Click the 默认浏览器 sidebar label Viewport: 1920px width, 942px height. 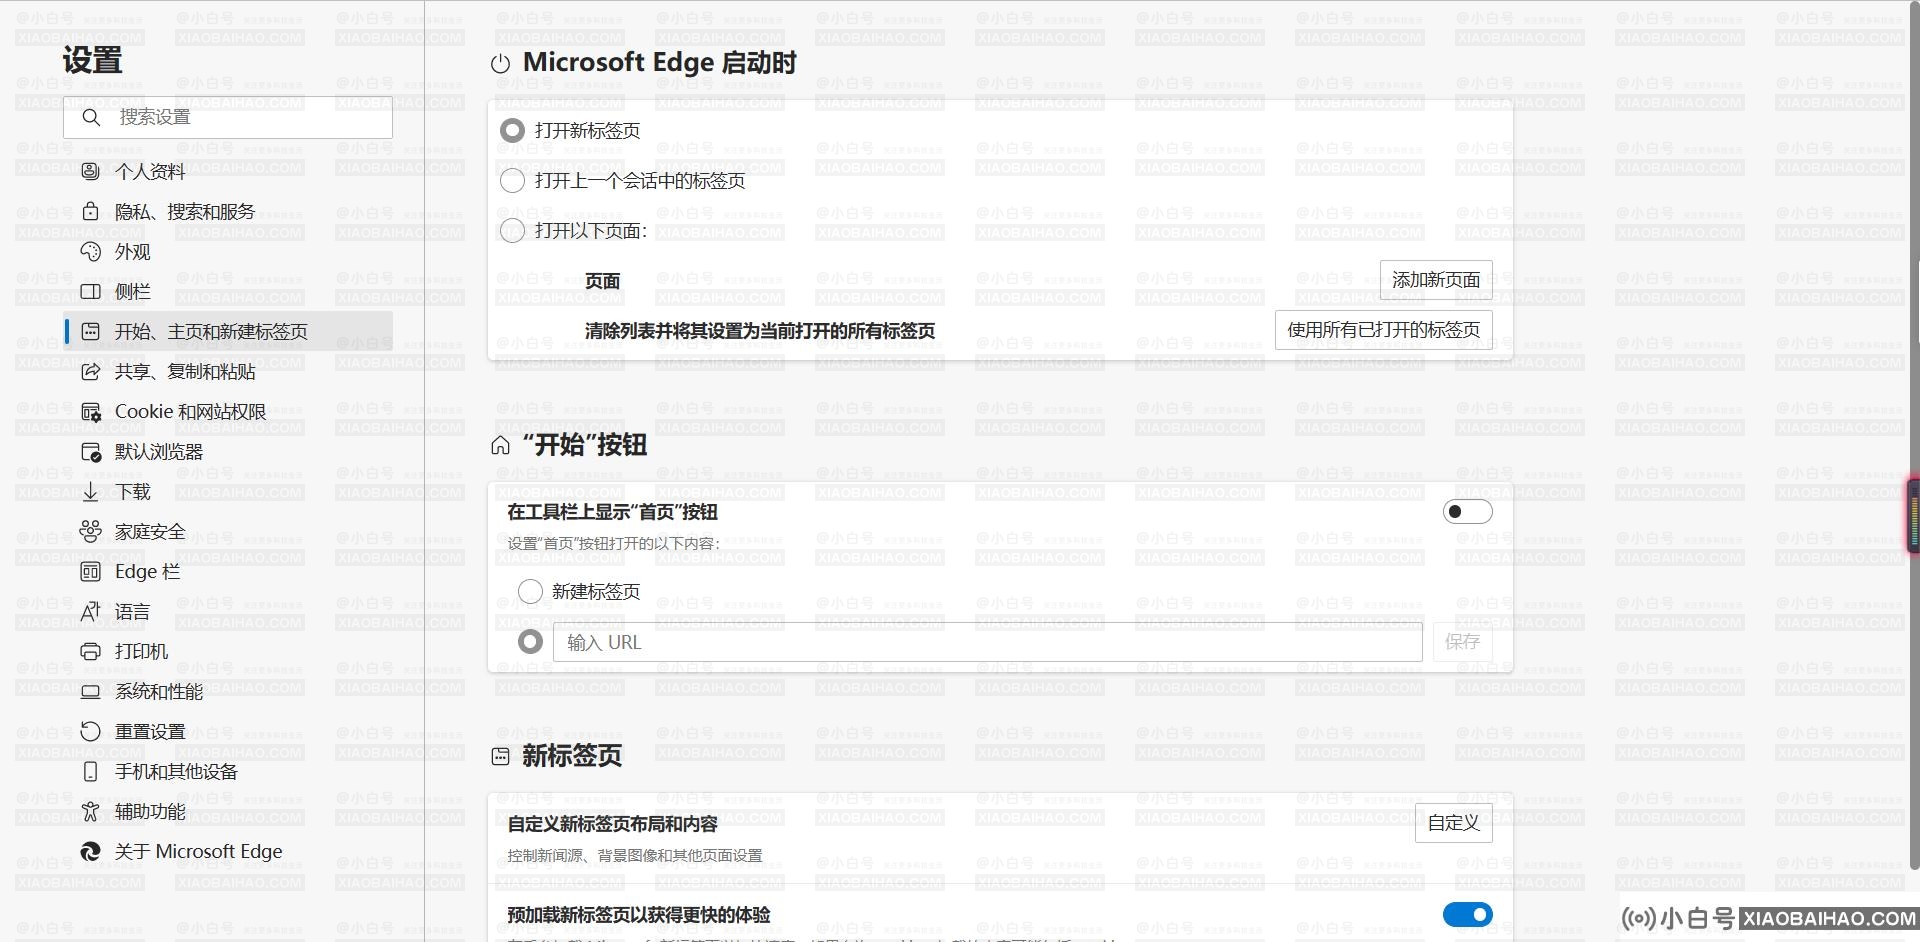coord(159,451)
